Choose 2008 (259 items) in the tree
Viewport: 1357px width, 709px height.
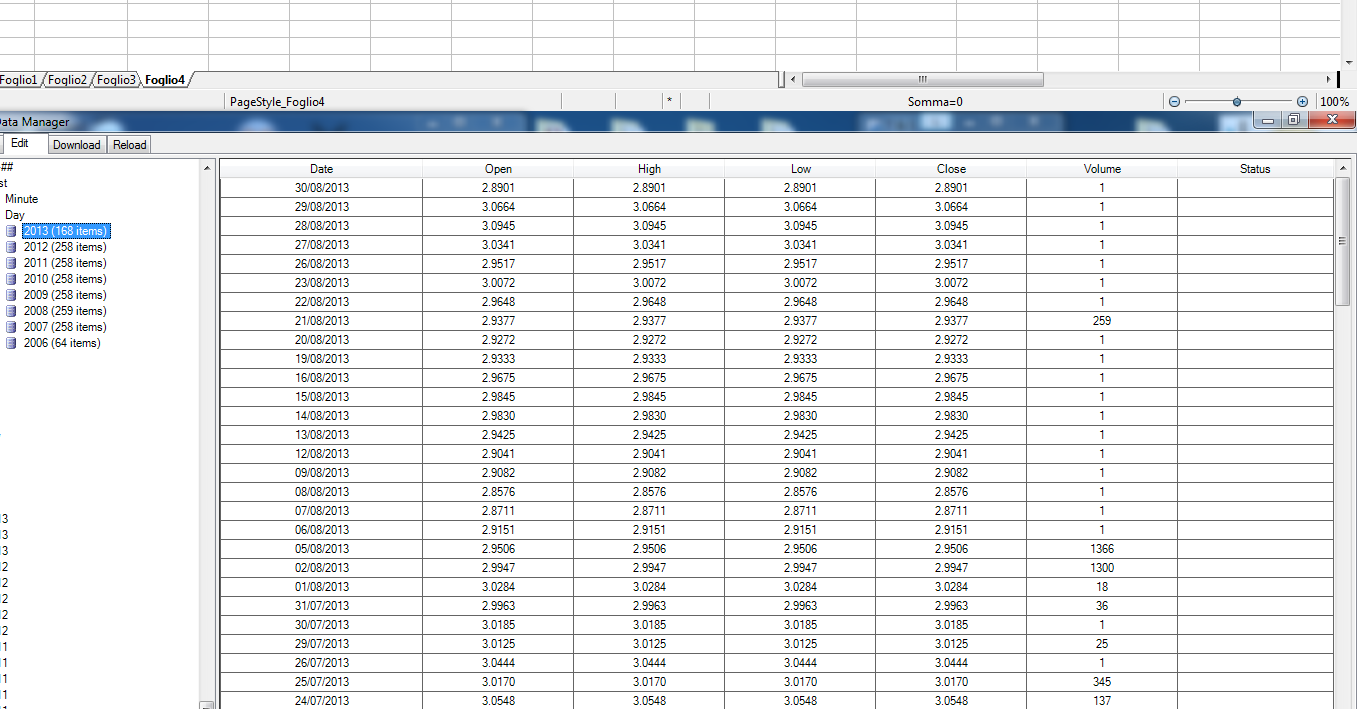click(65, 311)
